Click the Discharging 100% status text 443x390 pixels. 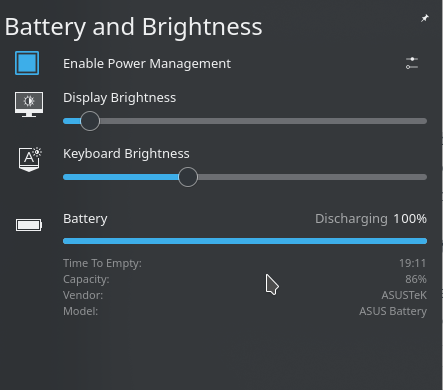371,219
